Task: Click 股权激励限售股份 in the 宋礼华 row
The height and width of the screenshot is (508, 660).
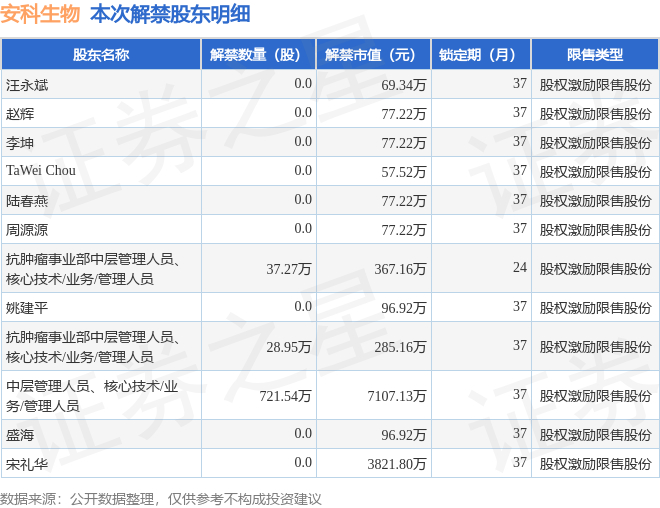Action: (x=596, y=464)
